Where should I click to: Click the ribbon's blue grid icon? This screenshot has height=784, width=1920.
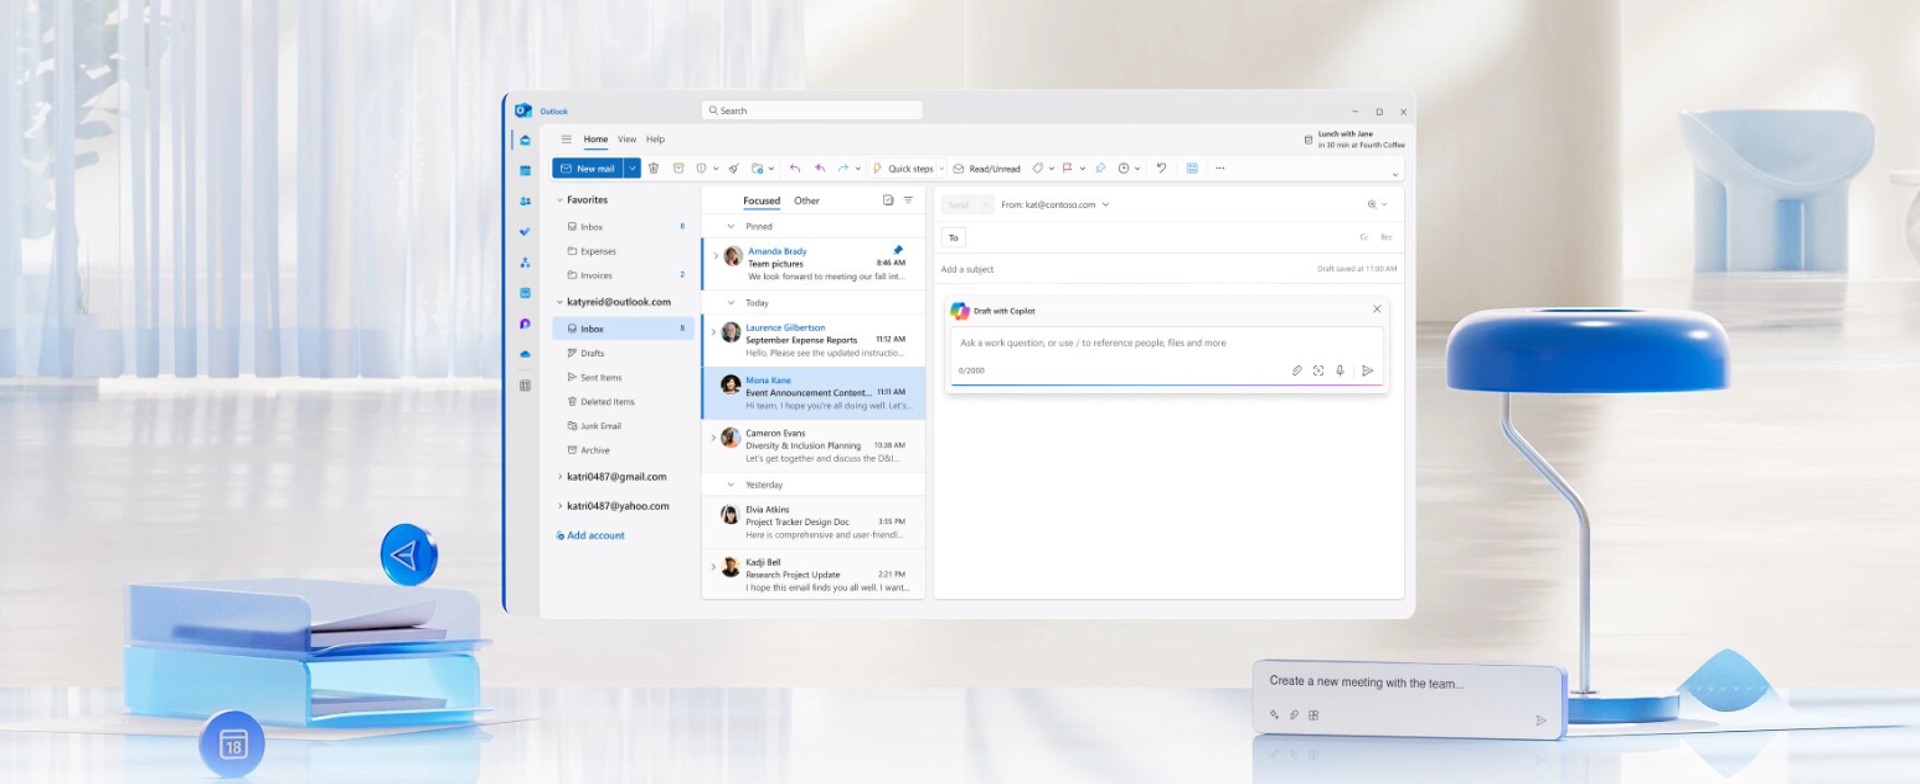(1192, 168)
